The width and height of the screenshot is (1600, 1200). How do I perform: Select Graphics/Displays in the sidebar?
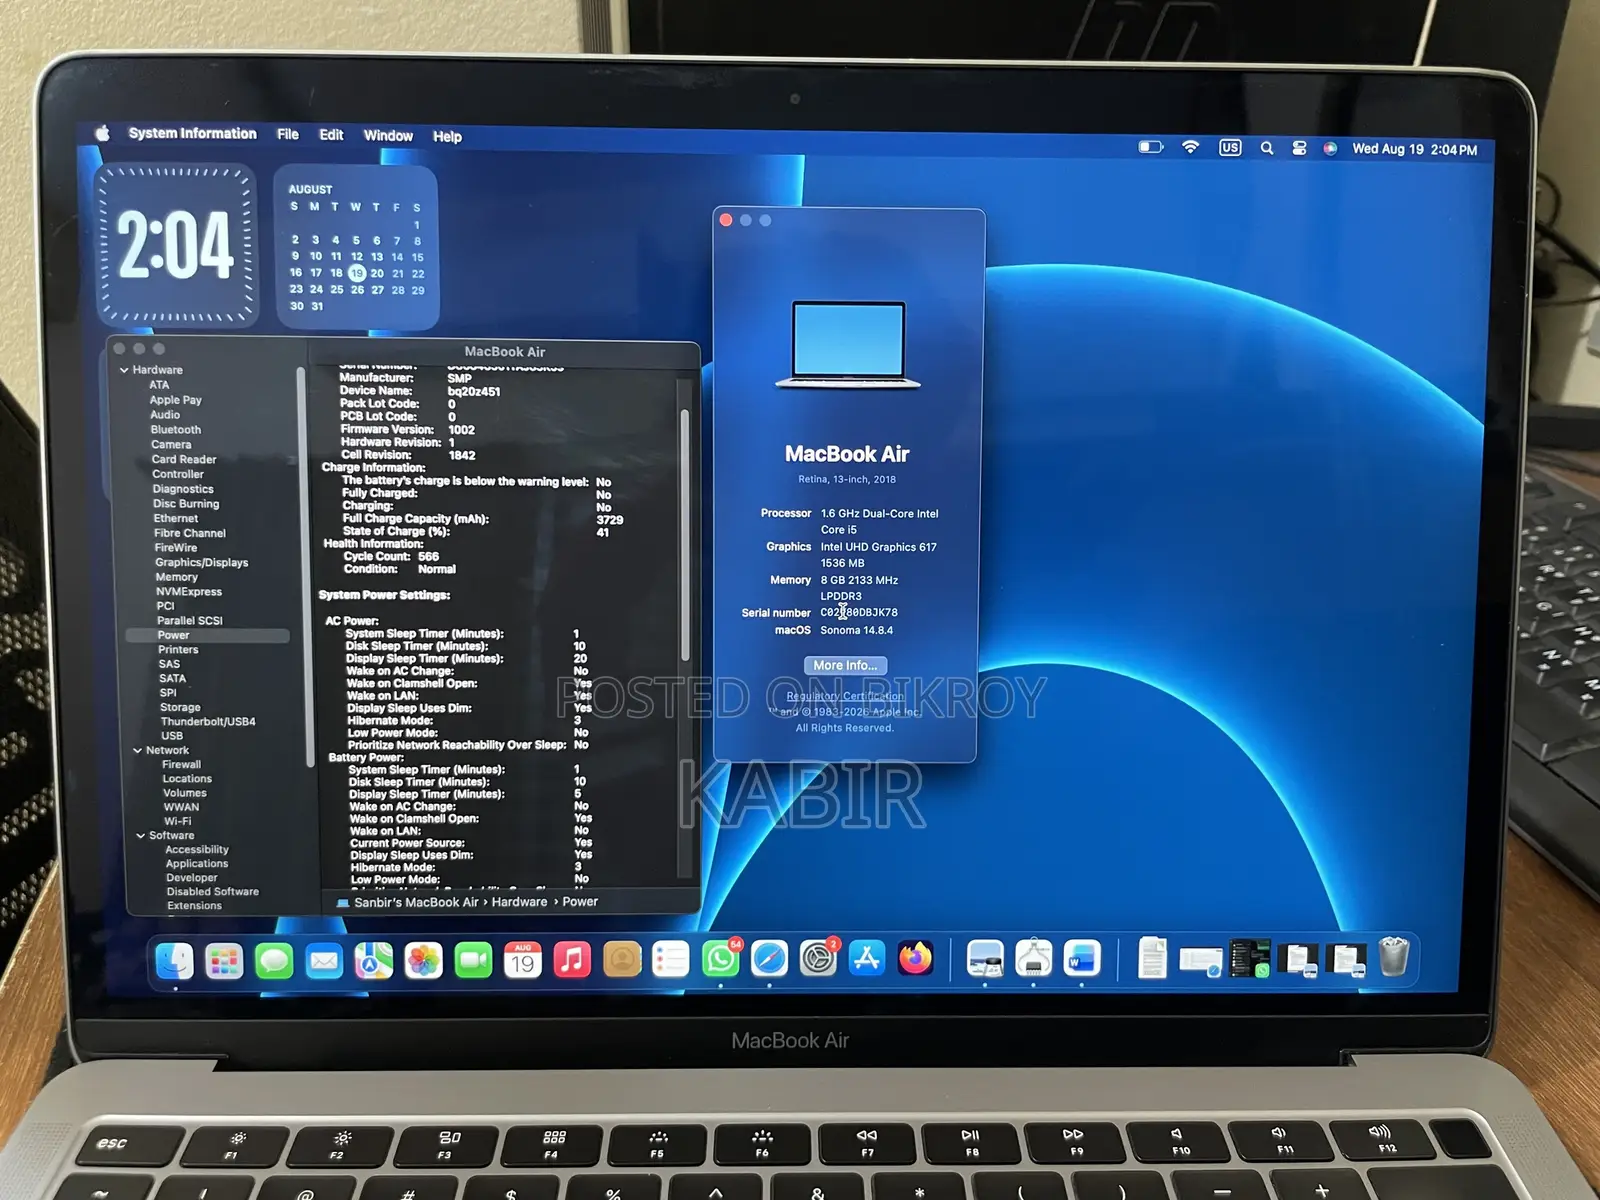tap(201, 563)
